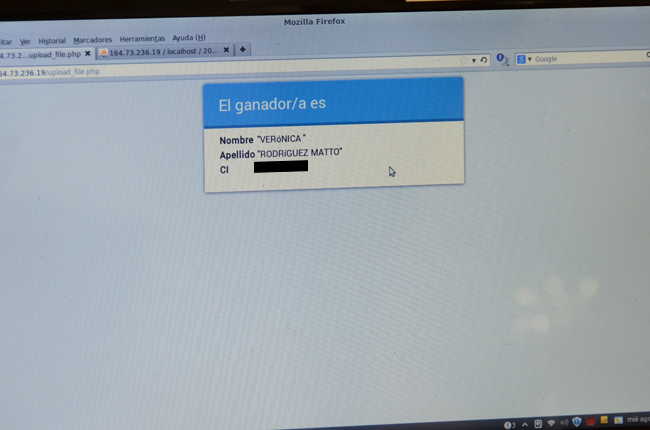Open a new tab with plus button
Image resolution: width=650 pixels, height=430 pixels.
pos(243,49)
